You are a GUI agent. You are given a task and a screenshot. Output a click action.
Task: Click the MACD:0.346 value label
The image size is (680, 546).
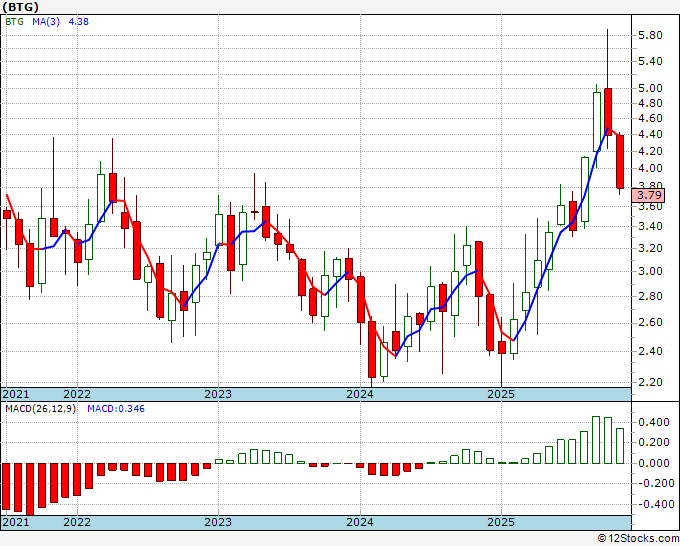(116, 409)
